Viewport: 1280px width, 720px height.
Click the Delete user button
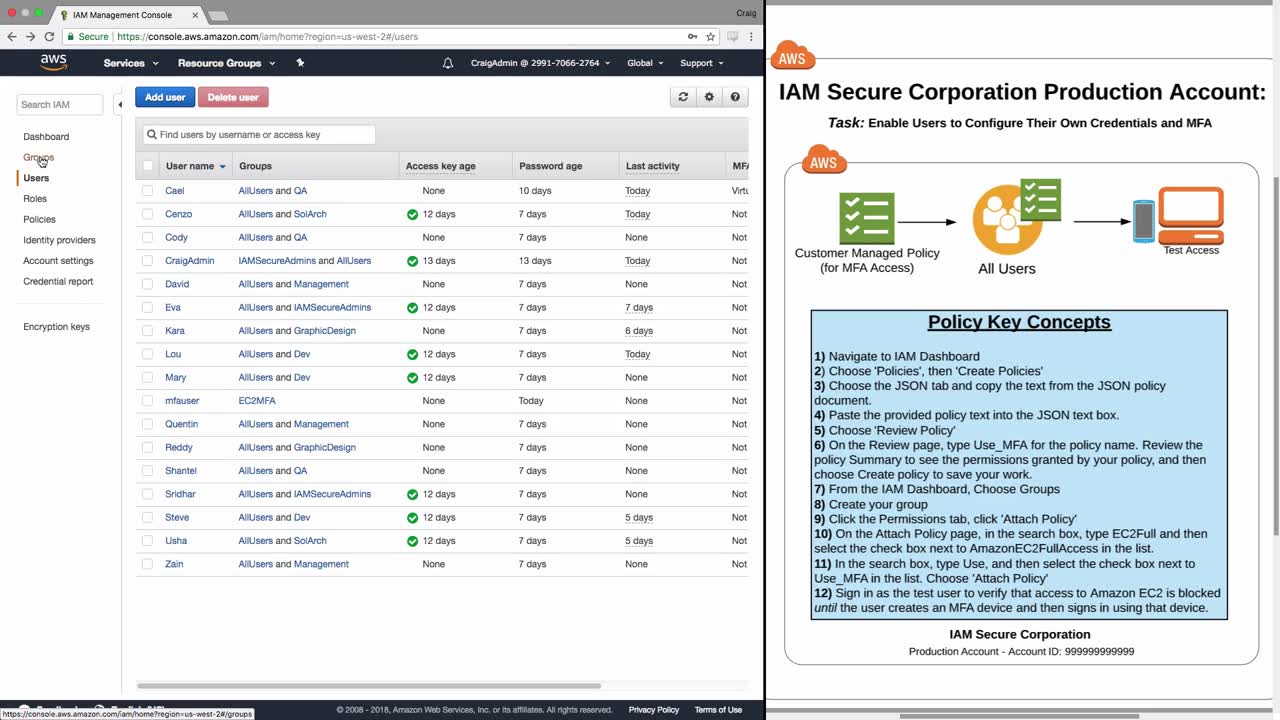[233, 97]
